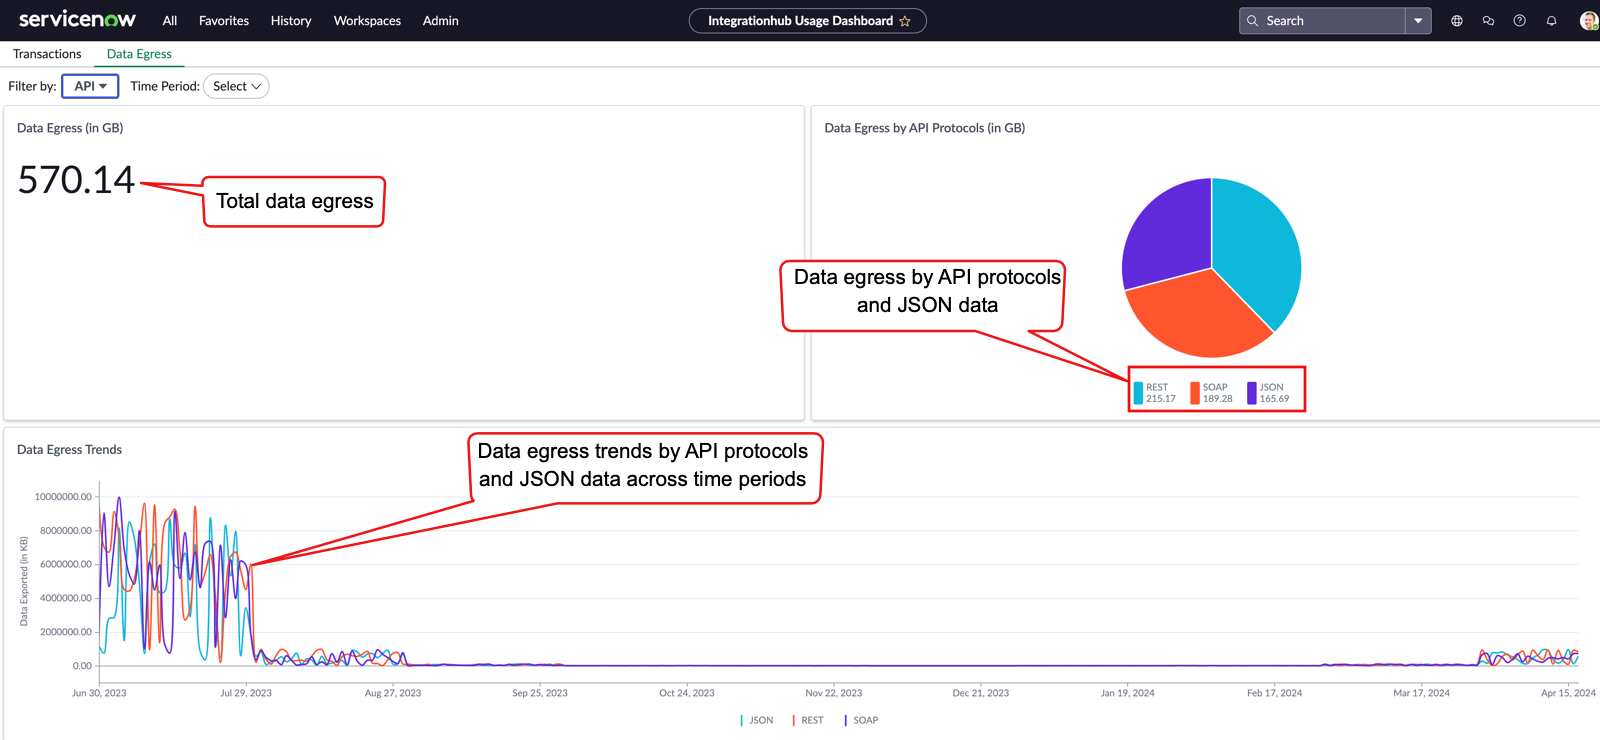Open the History menu

(x=291, y=21)
